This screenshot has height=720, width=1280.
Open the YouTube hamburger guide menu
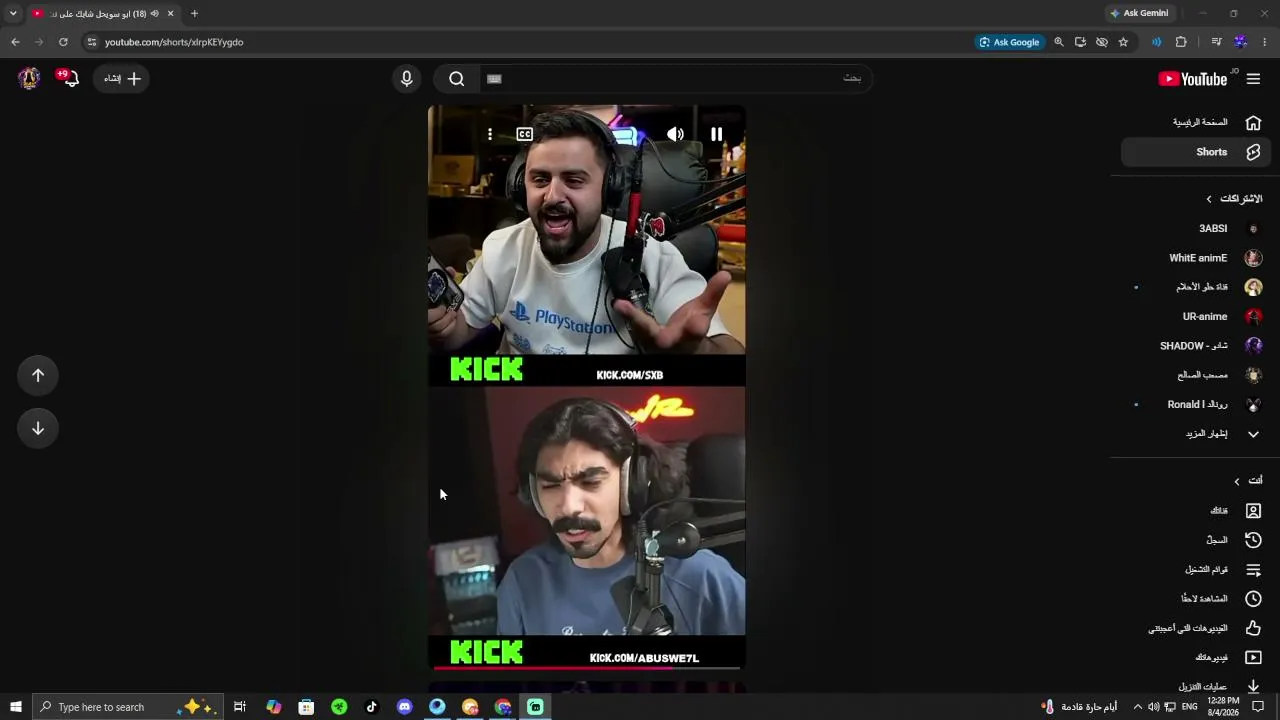pos(1253,79)
